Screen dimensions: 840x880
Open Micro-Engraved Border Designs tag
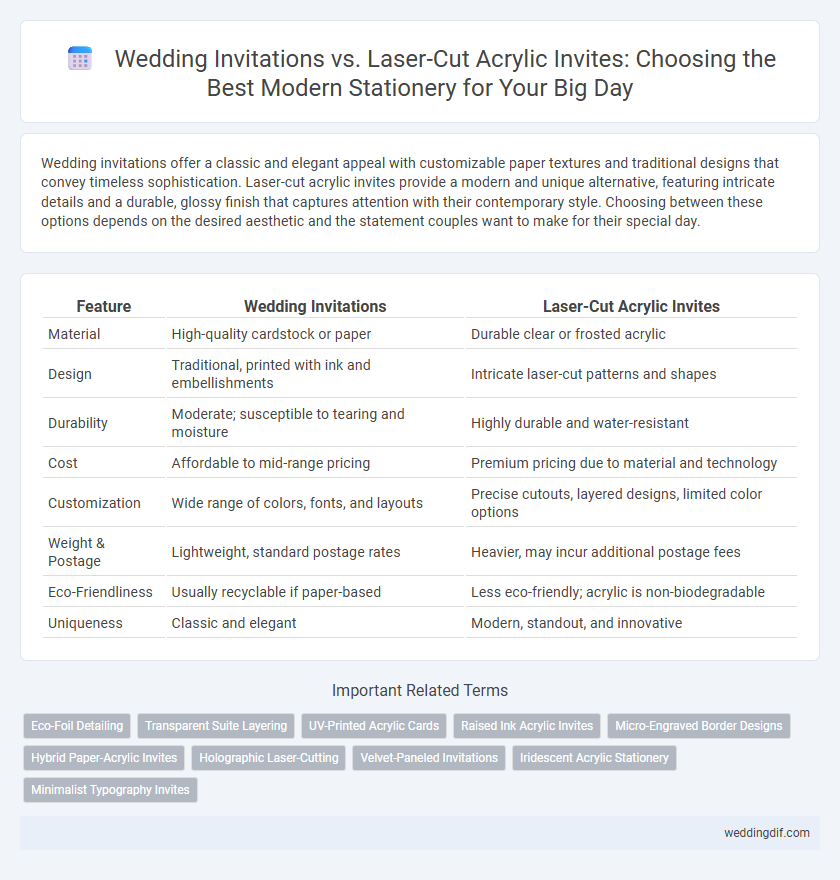coord(699,726)
